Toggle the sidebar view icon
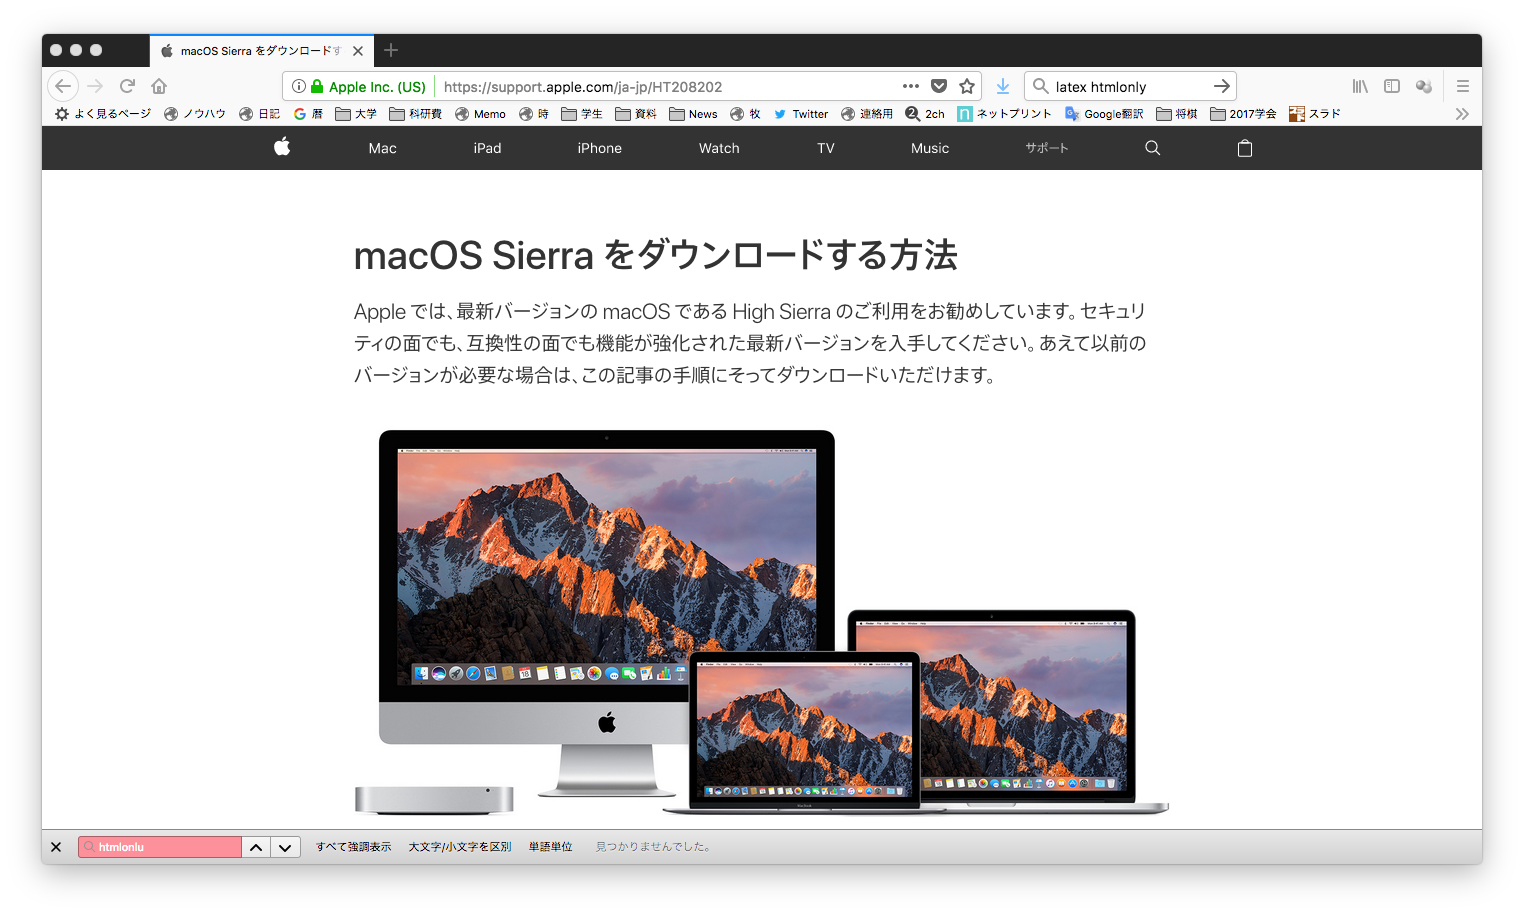The height and width of the screenshot is (914, 1524). tap(1392, 86)
